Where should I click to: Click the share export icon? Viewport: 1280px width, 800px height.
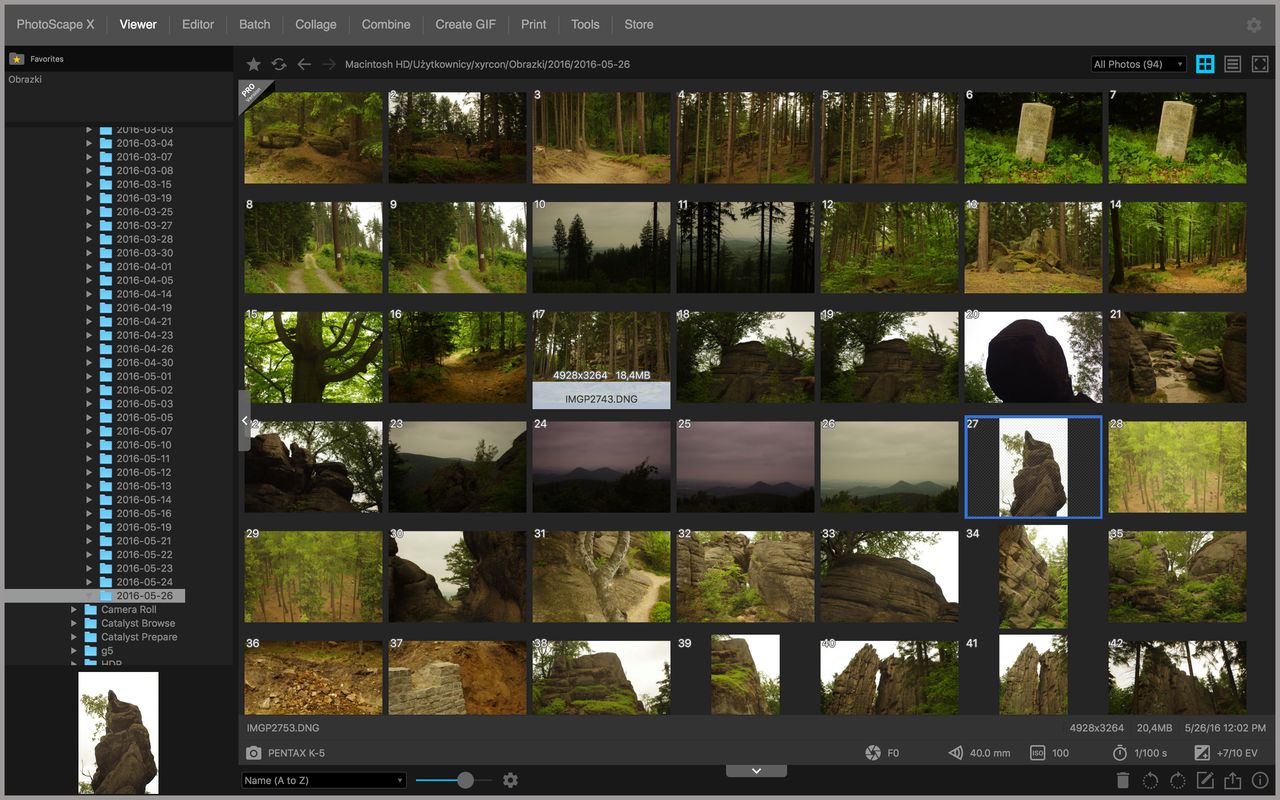1232,781
